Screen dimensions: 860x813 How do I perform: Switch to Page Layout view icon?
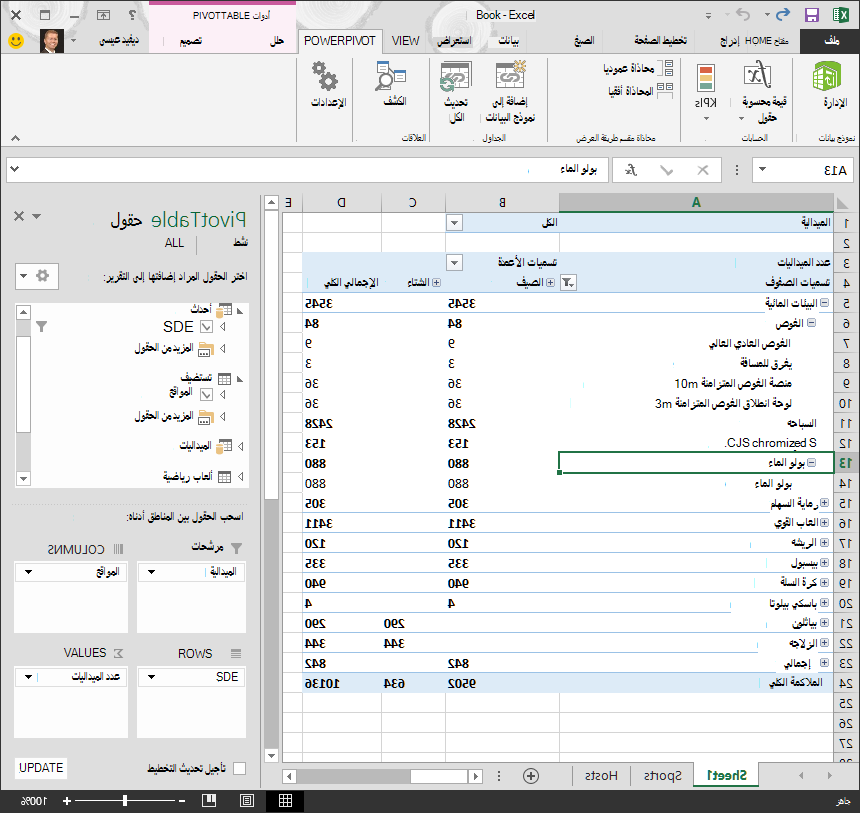pos(247,801)
